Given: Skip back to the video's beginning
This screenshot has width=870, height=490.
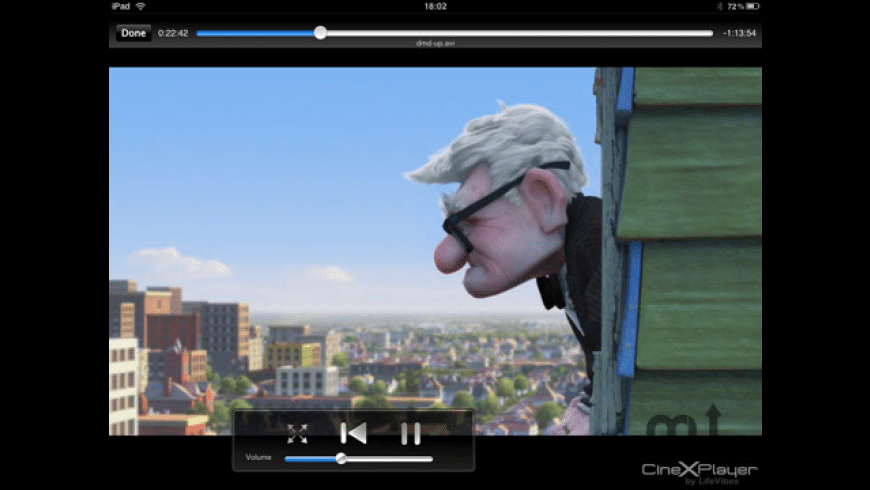Looking at the screenshot, I should click(x=353, y=433).
